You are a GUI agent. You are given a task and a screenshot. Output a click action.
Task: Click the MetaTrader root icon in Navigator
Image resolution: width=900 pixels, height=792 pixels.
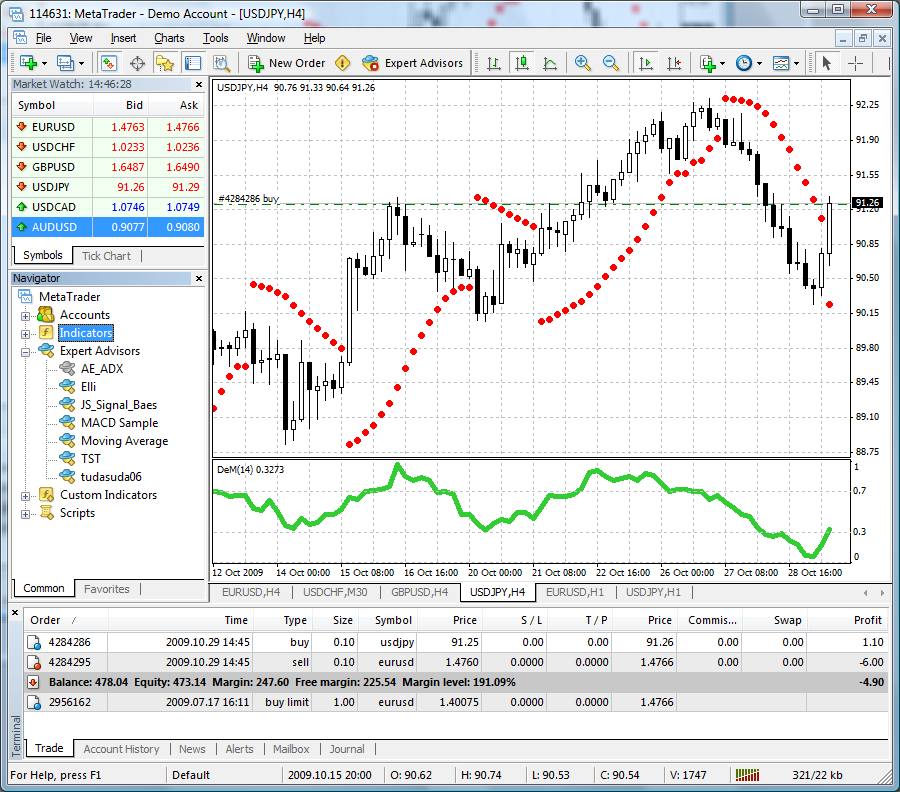click(25, 296)
